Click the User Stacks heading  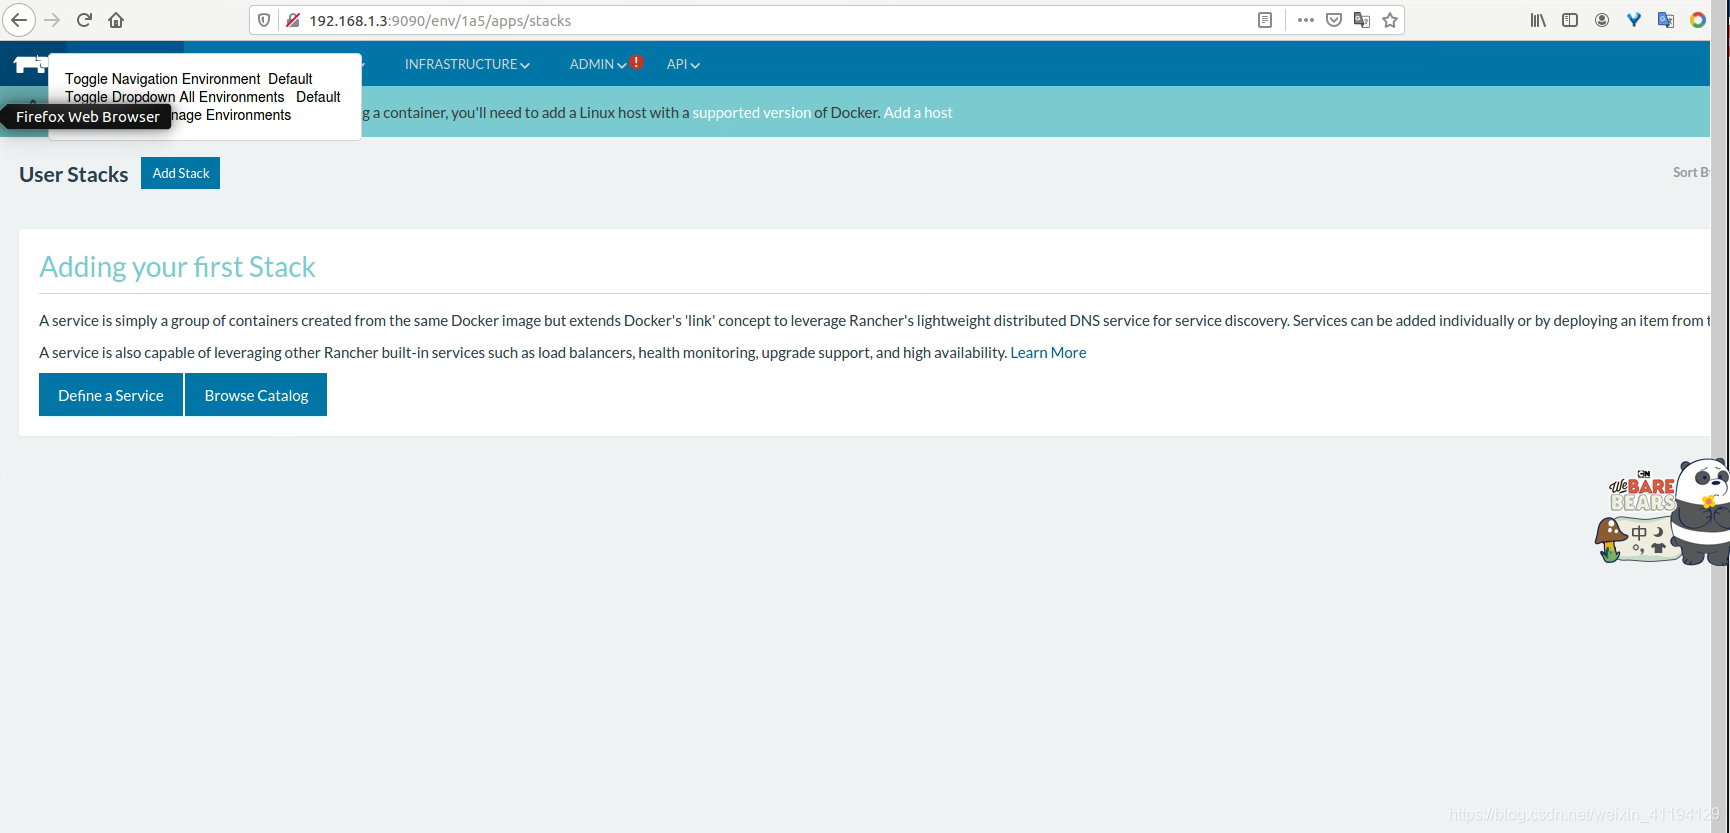(74, 174)
